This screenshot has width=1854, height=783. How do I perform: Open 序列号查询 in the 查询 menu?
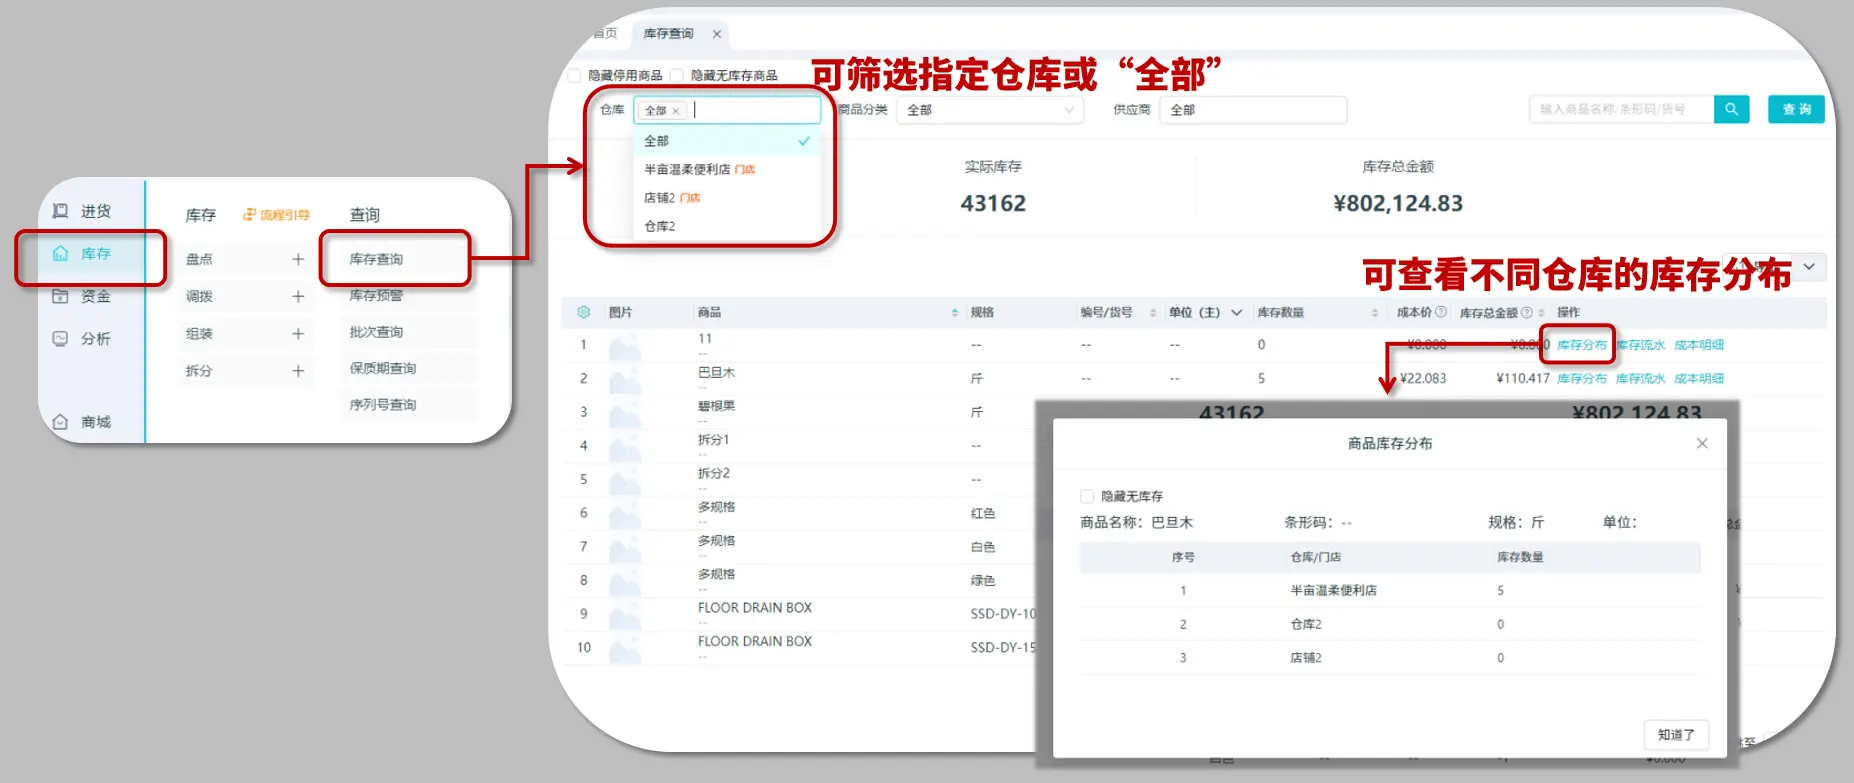tap(383, 405)
